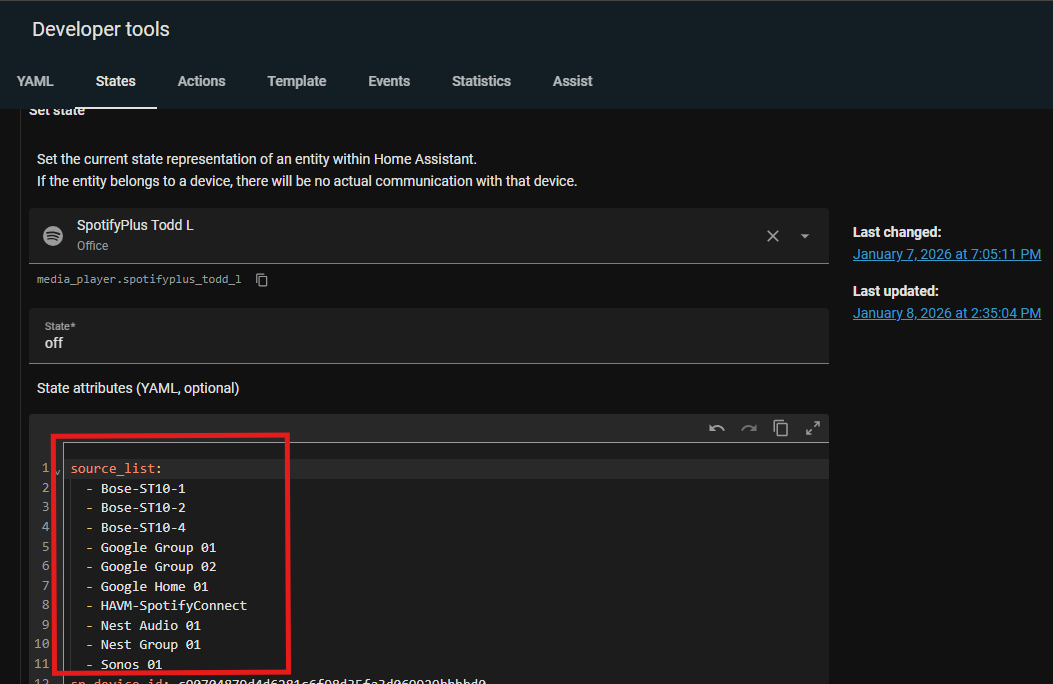Select the Bose-ST10-1 line
Viewport: 1053px width, 684px height.
143,489
